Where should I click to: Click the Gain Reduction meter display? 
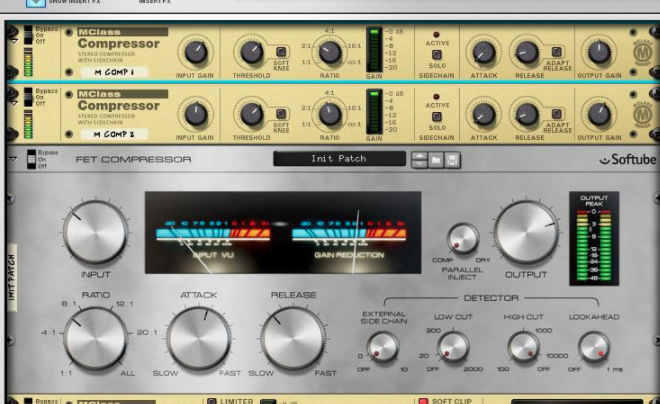pyautogui.click(x=349, y=238)
